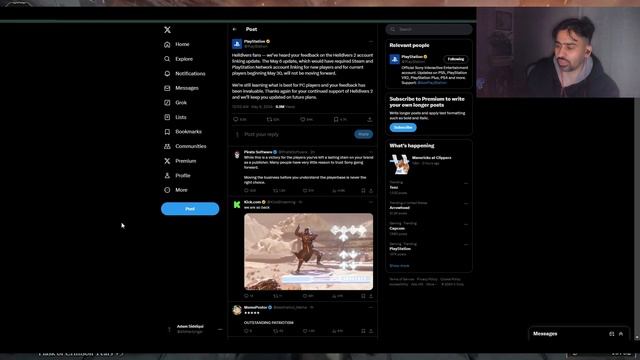640x360 pixels.
Task: Click the Reply button next to reply field
Action: pos(363,134)
